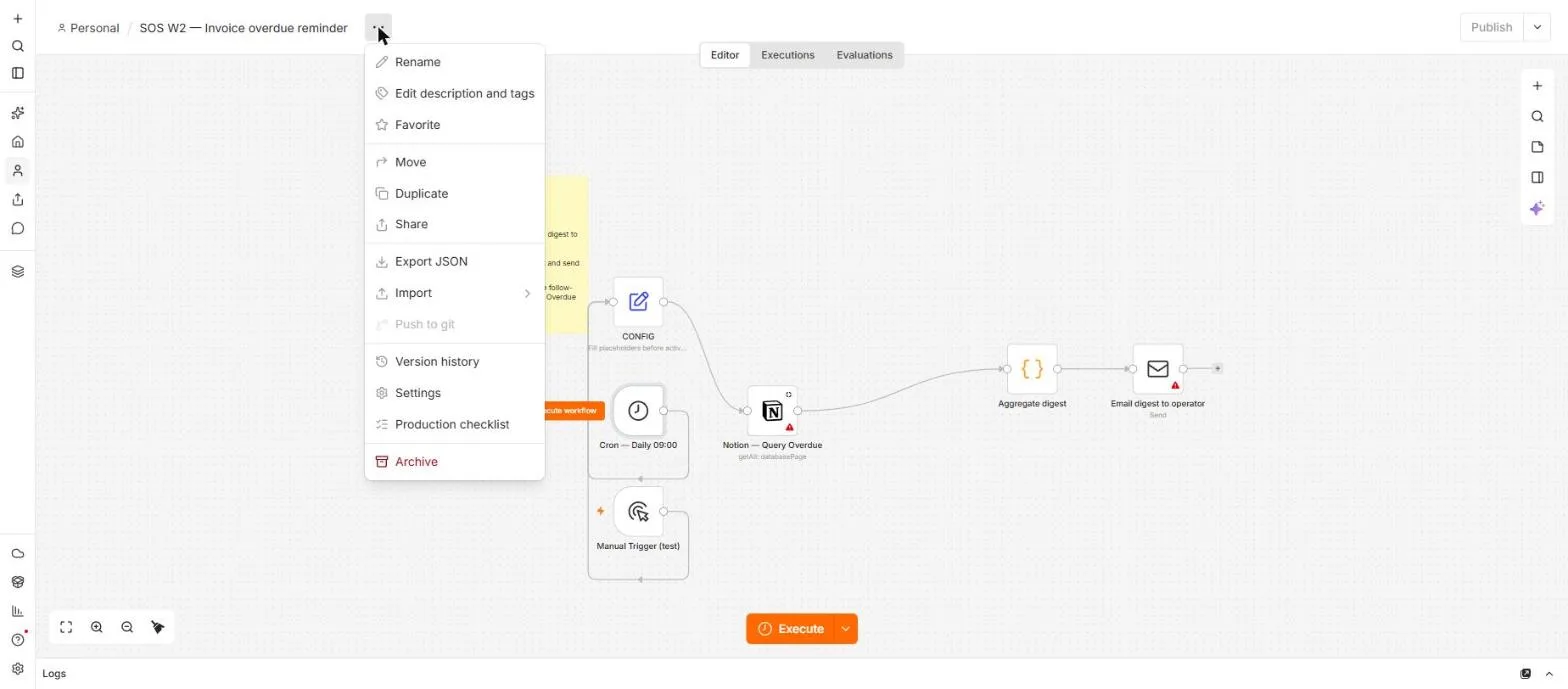Add a sticky note from the right toolbar
Screen dimensions: 1568x689
tap(1537, 147)
